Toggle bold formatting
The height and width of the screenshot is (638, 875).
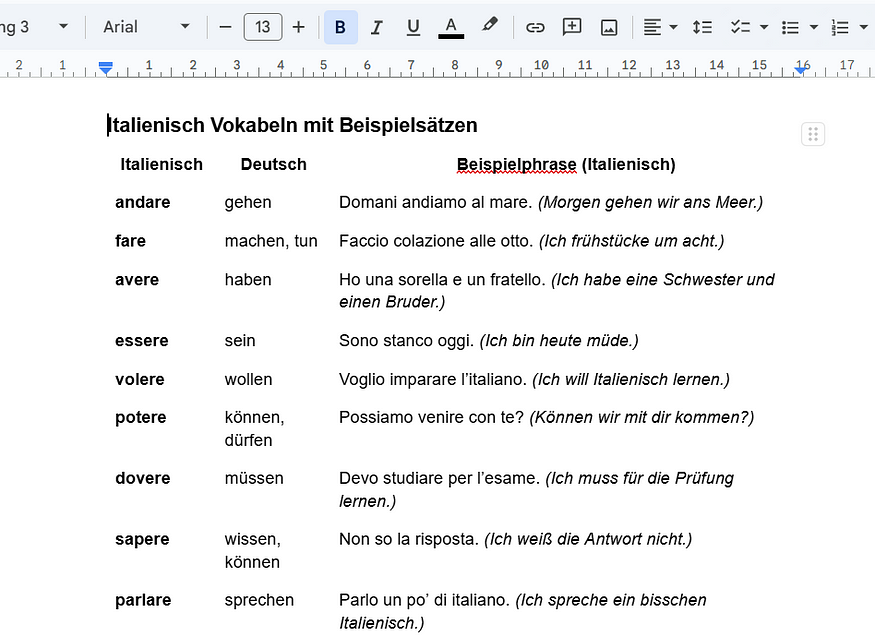(340, 27)
